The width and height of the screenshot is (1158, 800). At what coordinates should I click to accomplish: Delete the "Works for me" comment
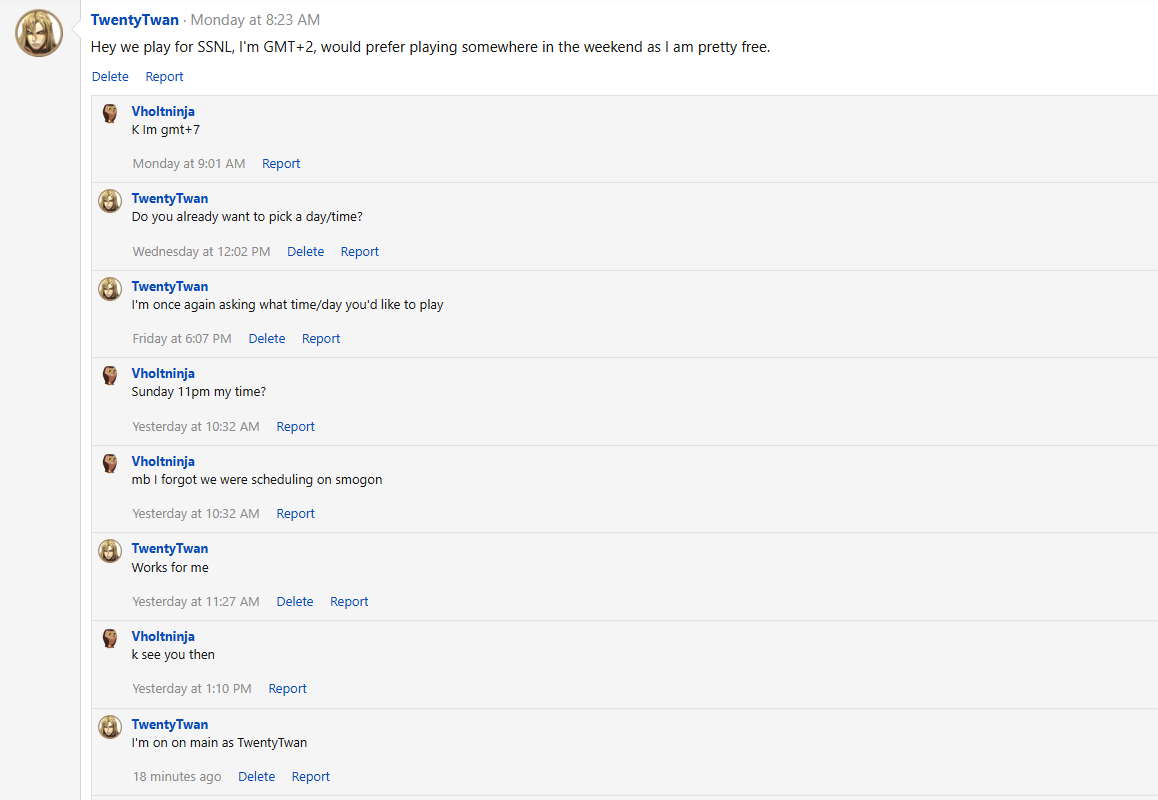click(x=295, y=602)
